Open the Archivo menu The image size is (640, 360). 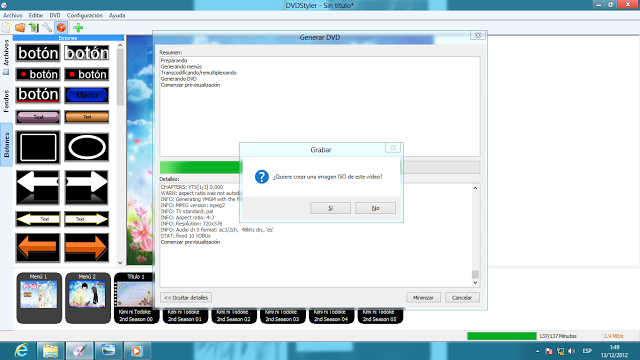(13, 15)
